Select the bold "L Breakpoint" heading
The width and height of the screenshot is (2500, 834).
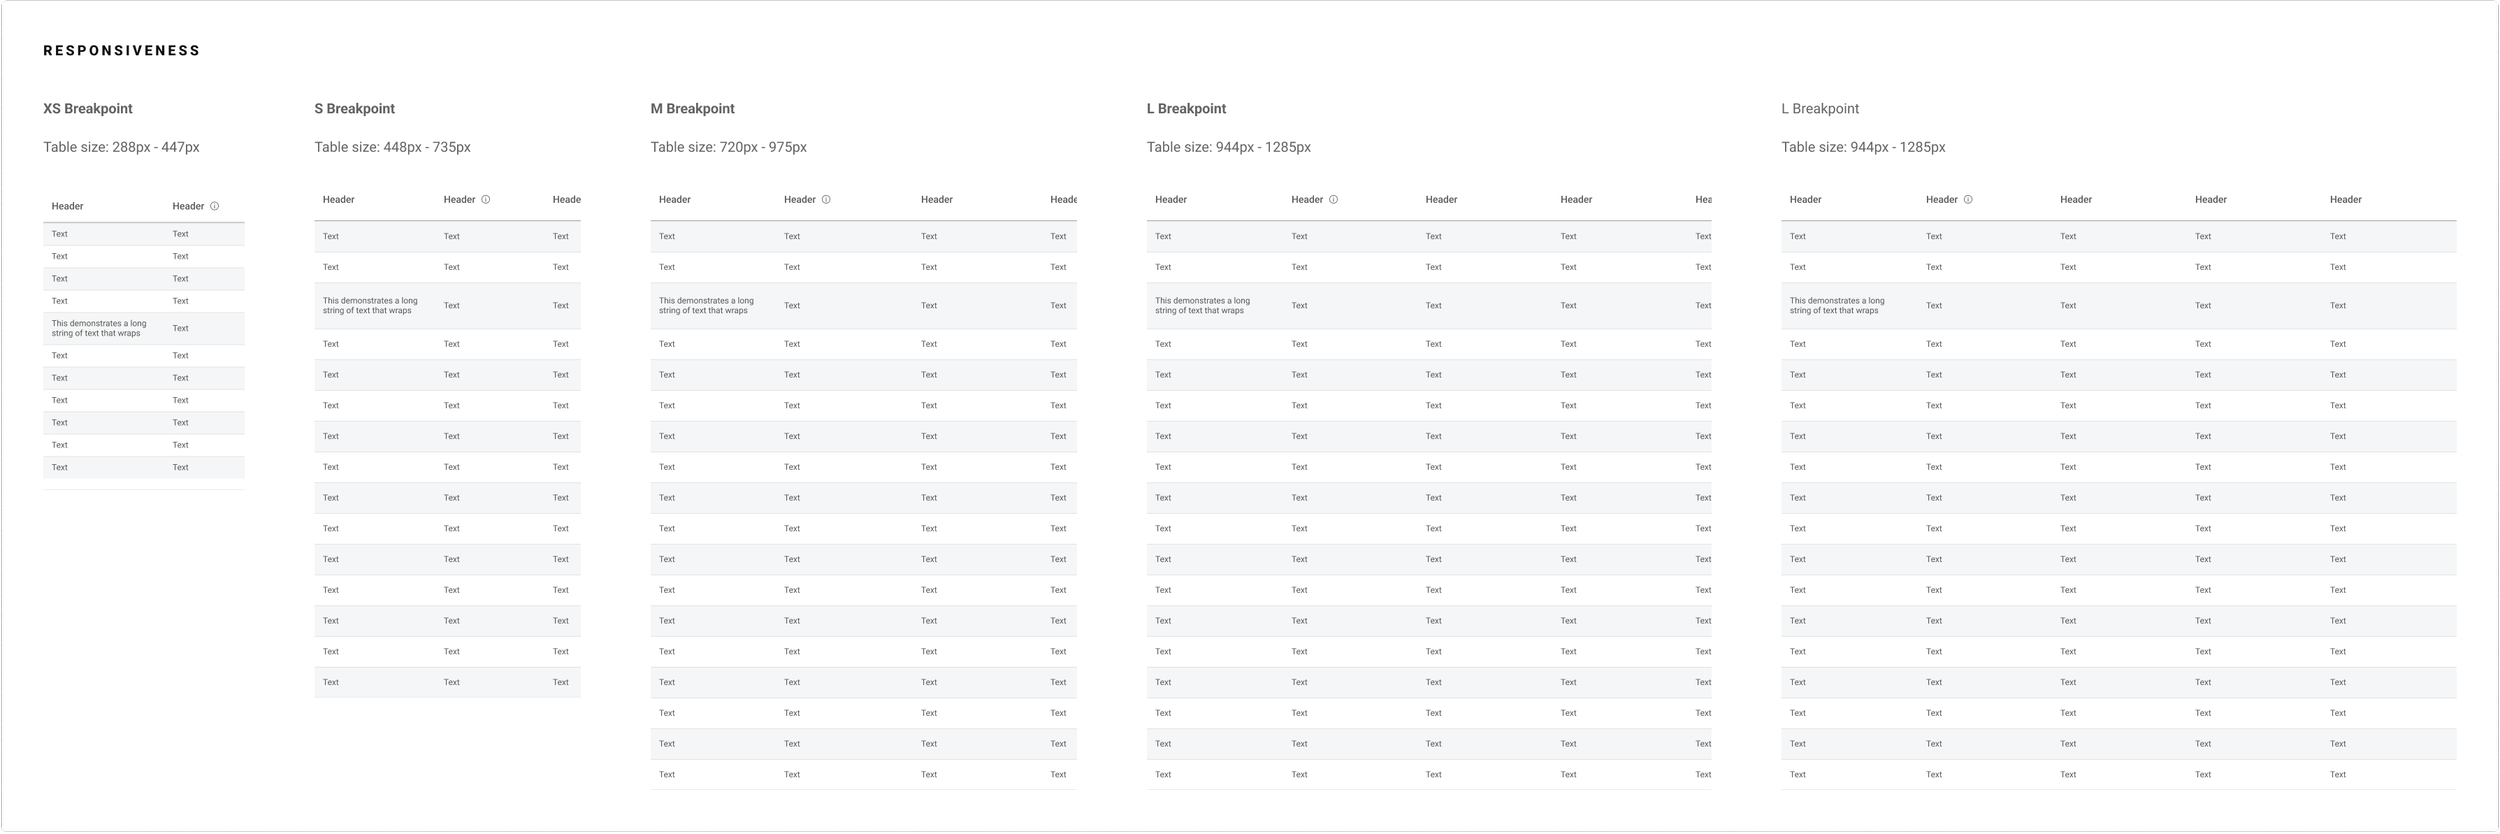[1186, 109]
